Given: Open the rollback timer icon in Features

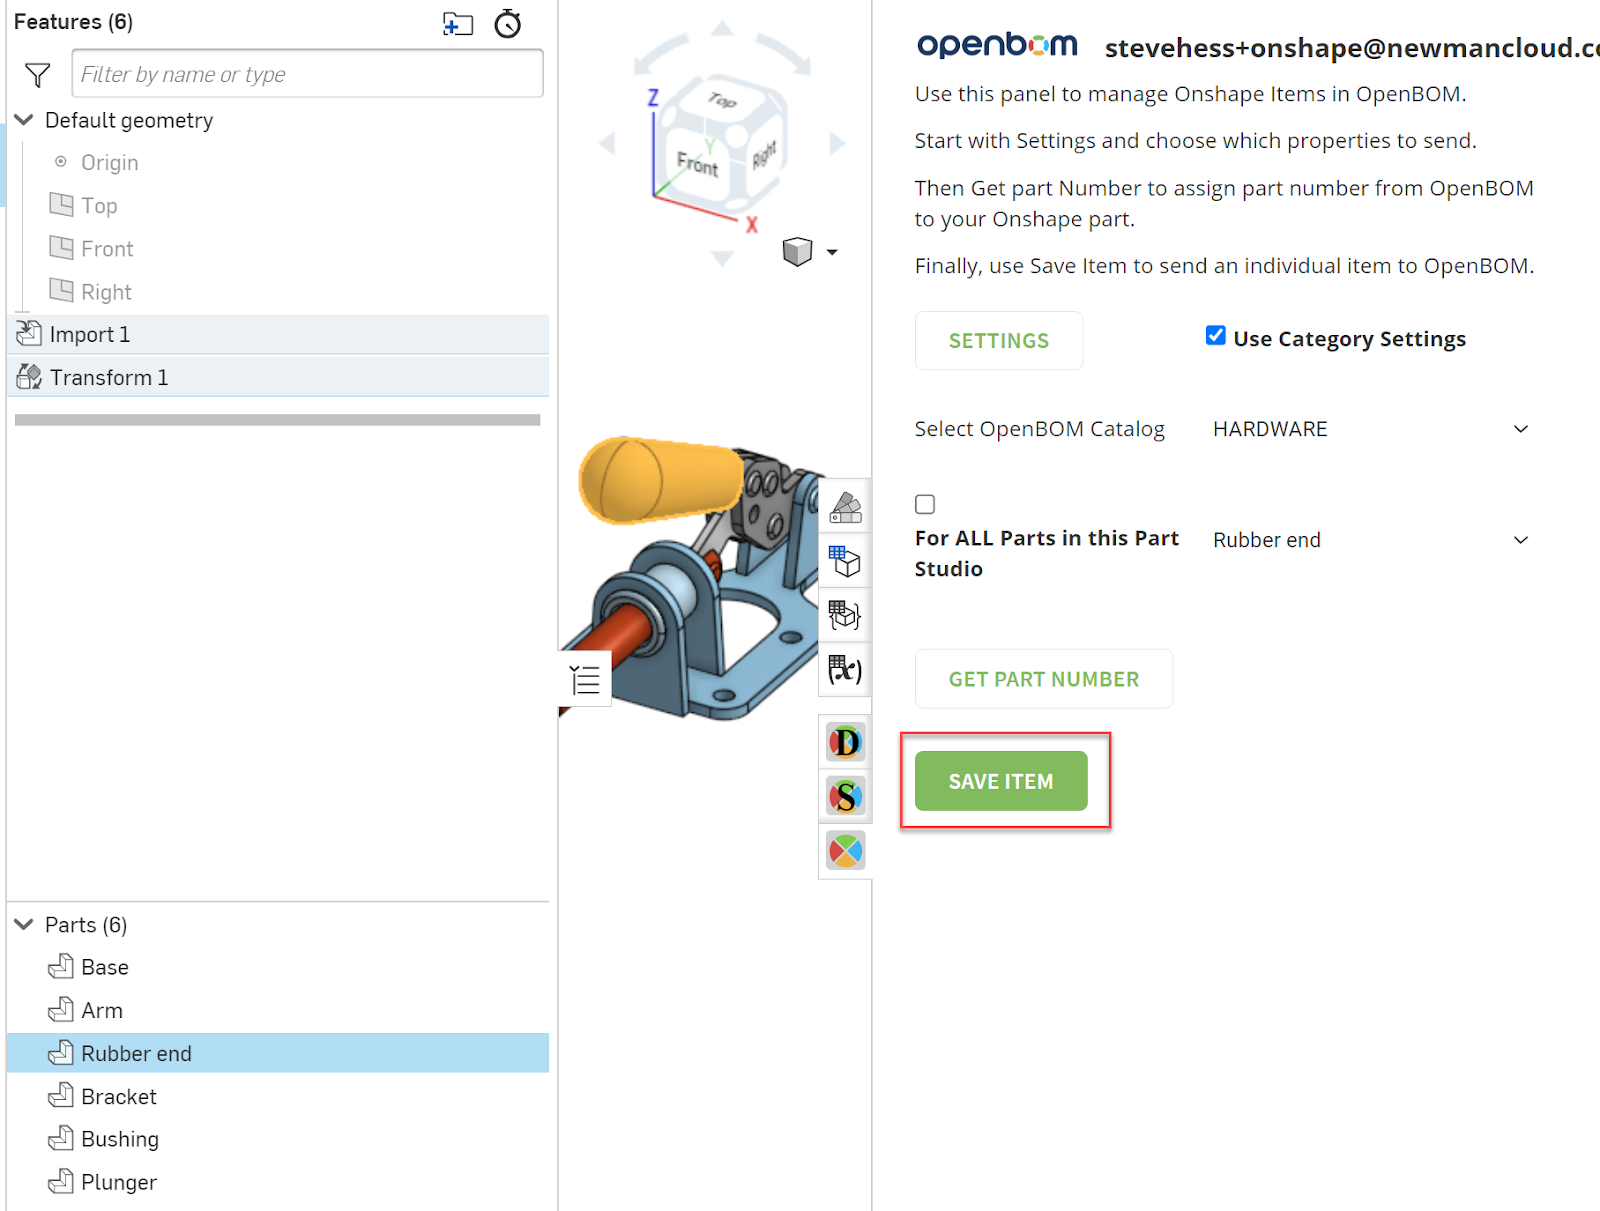Looking at the screenshot, I should pos(508,23).
